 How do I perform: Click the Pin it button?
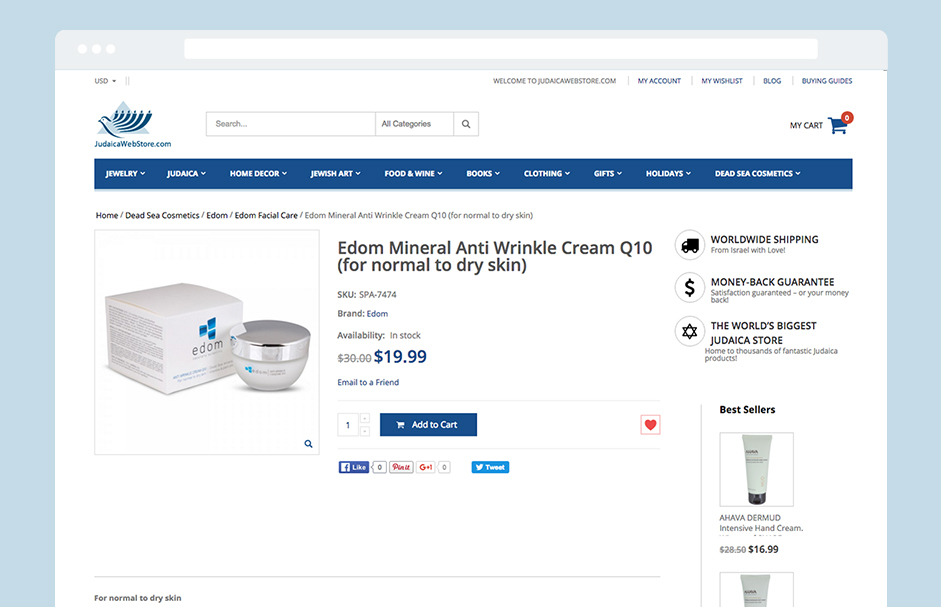click(401, 467)
